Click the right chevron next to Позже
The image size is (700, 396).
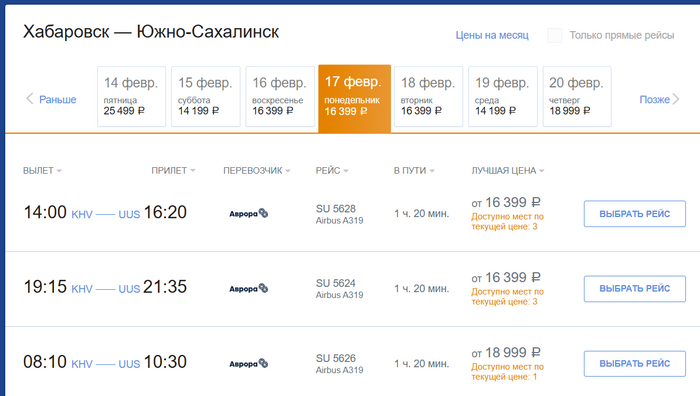676,99
